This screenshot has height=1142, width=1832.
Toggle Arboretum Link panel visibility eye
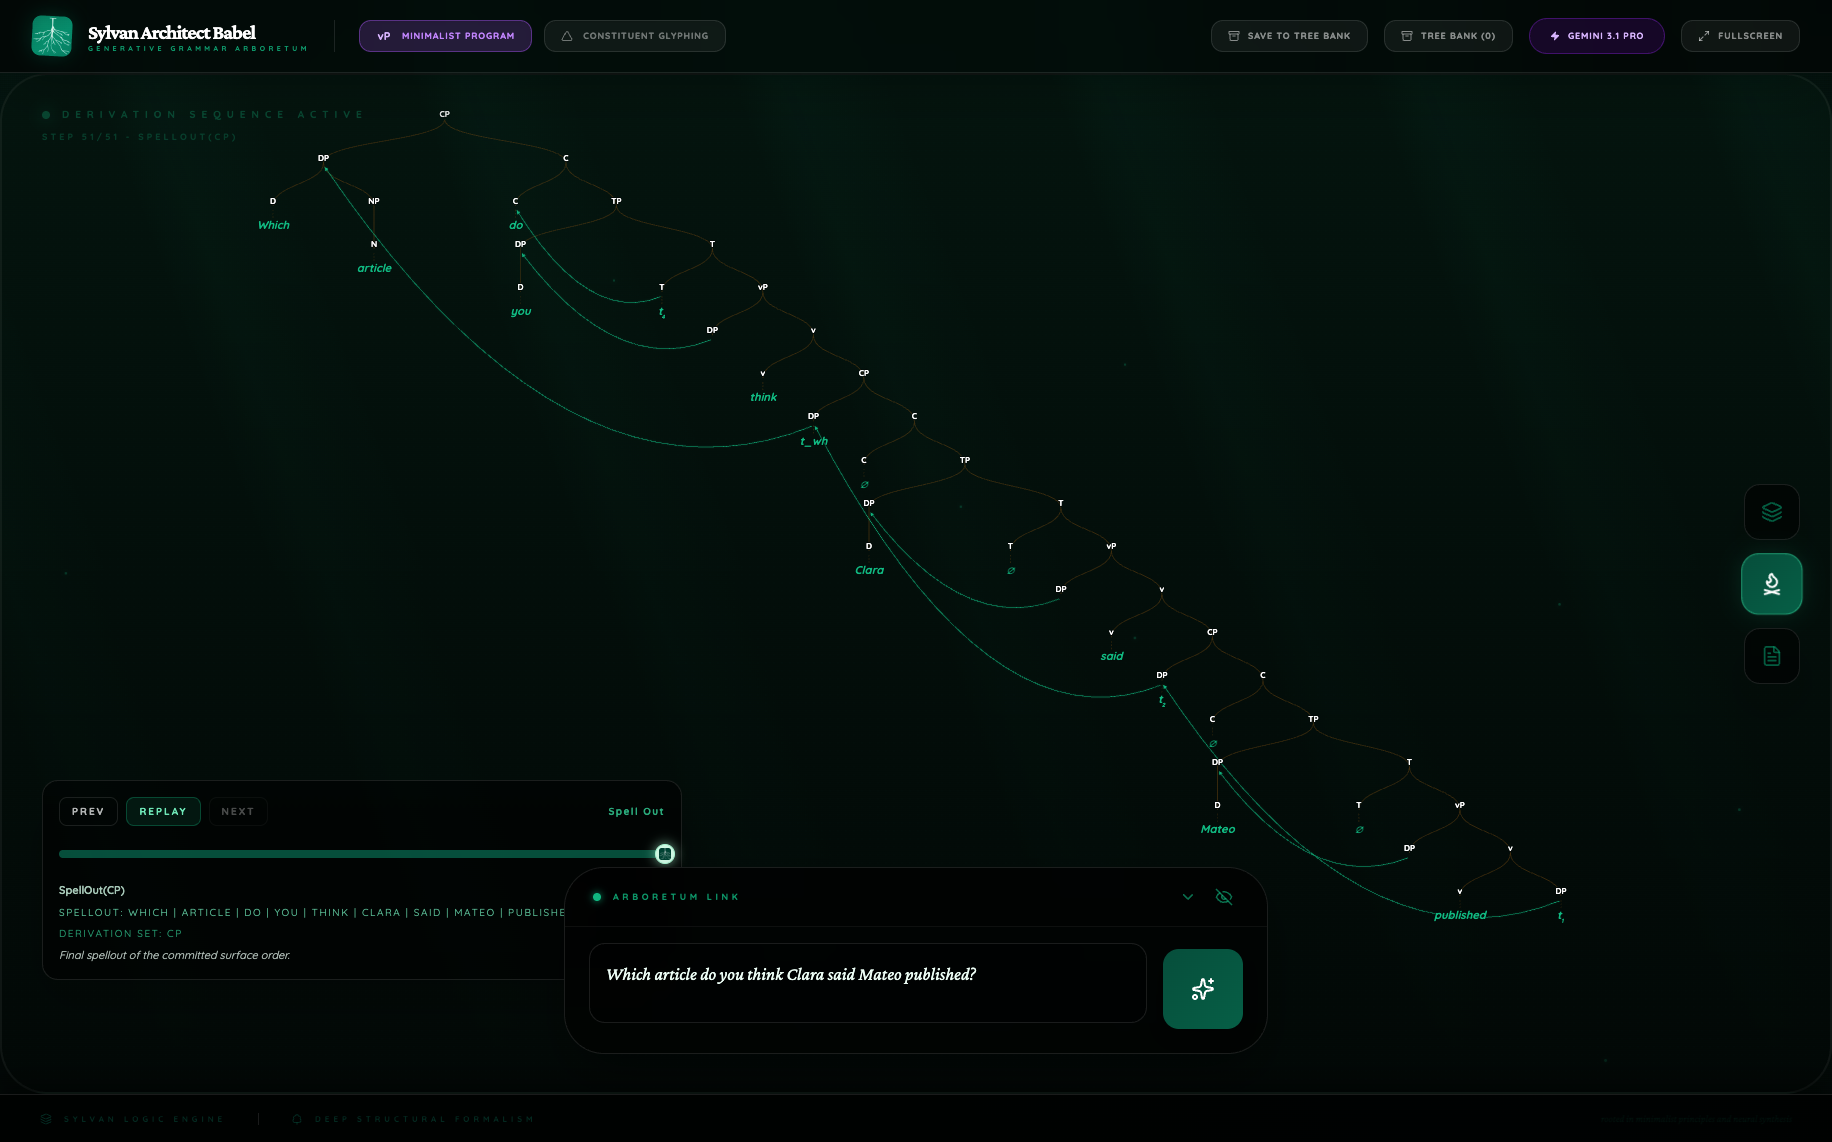(x=1223, y=897)
